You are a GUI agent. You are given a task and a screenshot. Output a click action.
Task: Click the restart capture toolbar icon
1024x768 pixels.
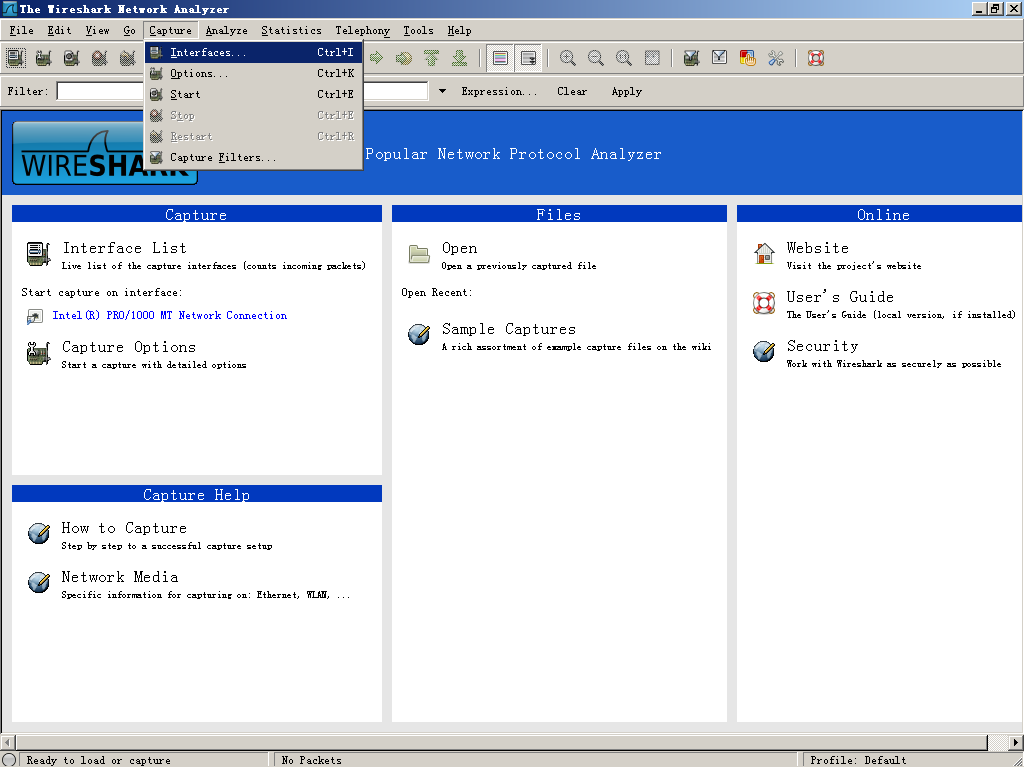[x=128, y=58]
